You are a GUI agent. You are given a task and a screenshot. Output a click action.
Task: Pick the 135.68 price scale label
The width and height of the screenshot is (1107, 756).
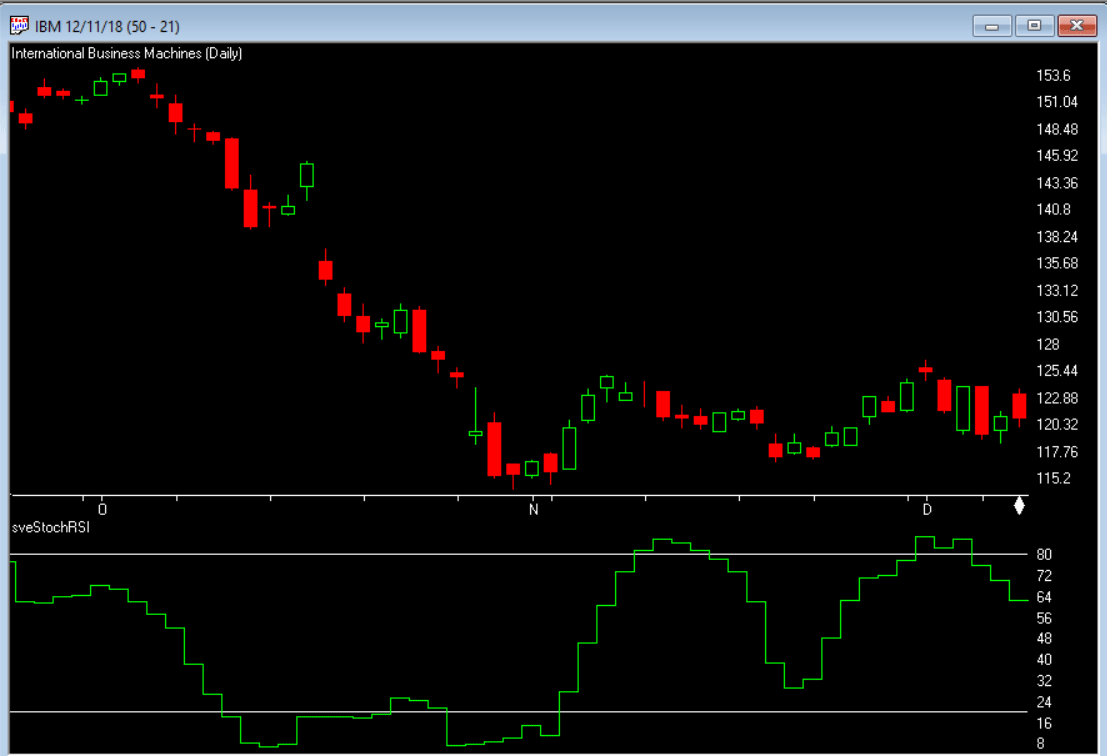coord(1057,263)
